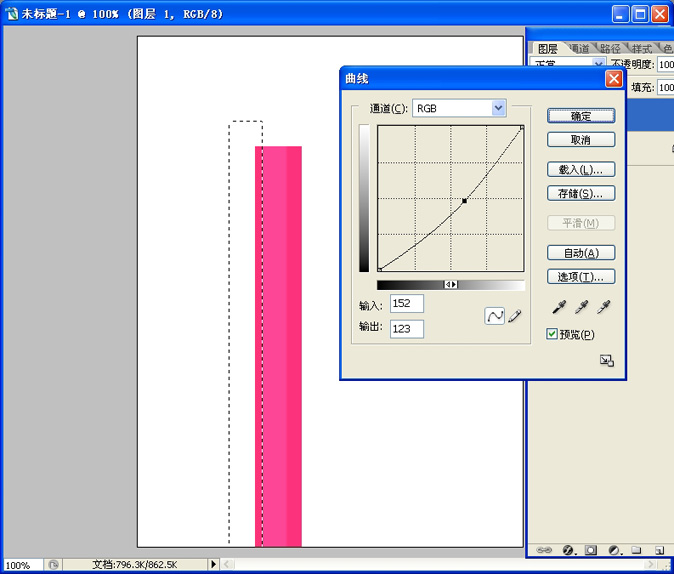The width and height of the screenshot is (674, 574).
Task: Click the link layers chain icon
Action: coord(544,550)
